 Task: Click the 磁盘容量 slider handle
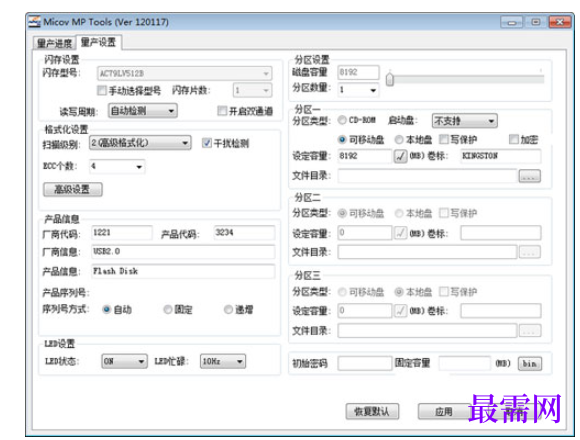click(x=390, y=79)
